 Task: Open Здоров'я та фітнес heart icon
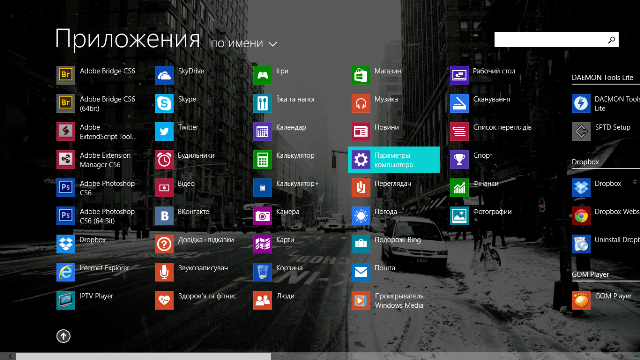pyautogui.click(x=164, y=300)
